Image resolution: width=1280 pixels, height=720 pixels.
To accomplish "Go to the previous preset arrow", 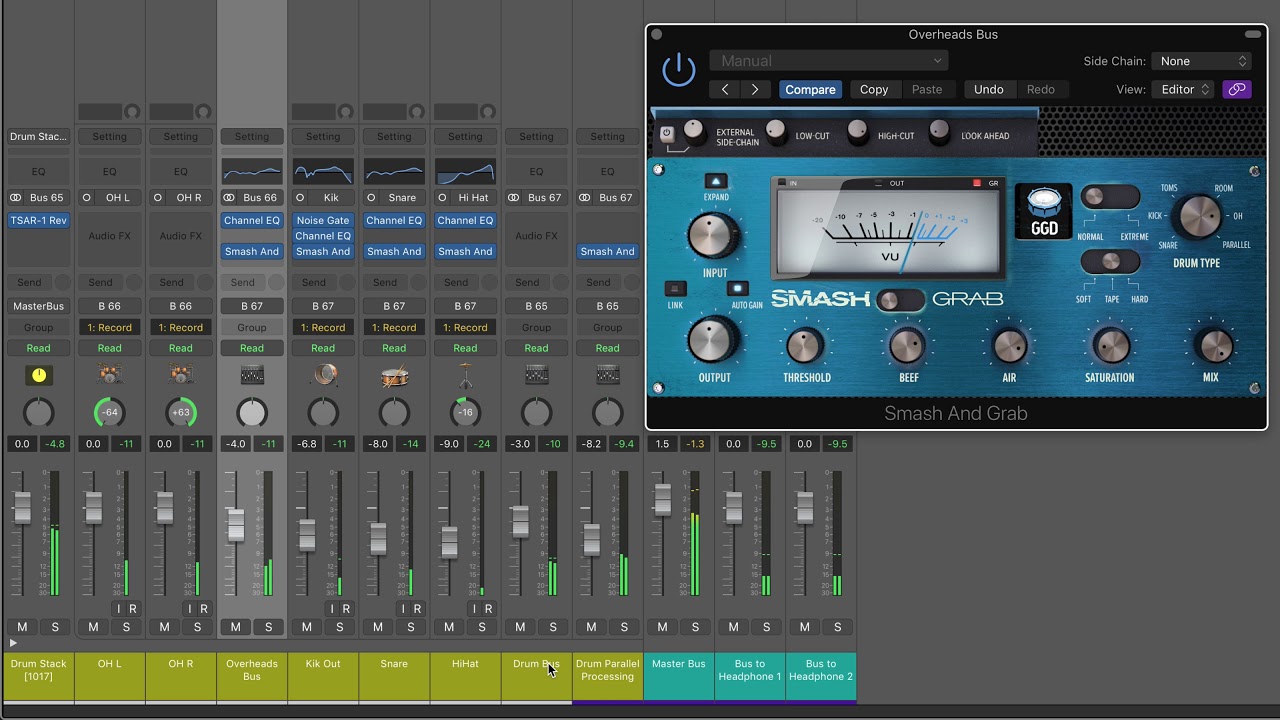I will pyautogui.click(x=725, y=90).
